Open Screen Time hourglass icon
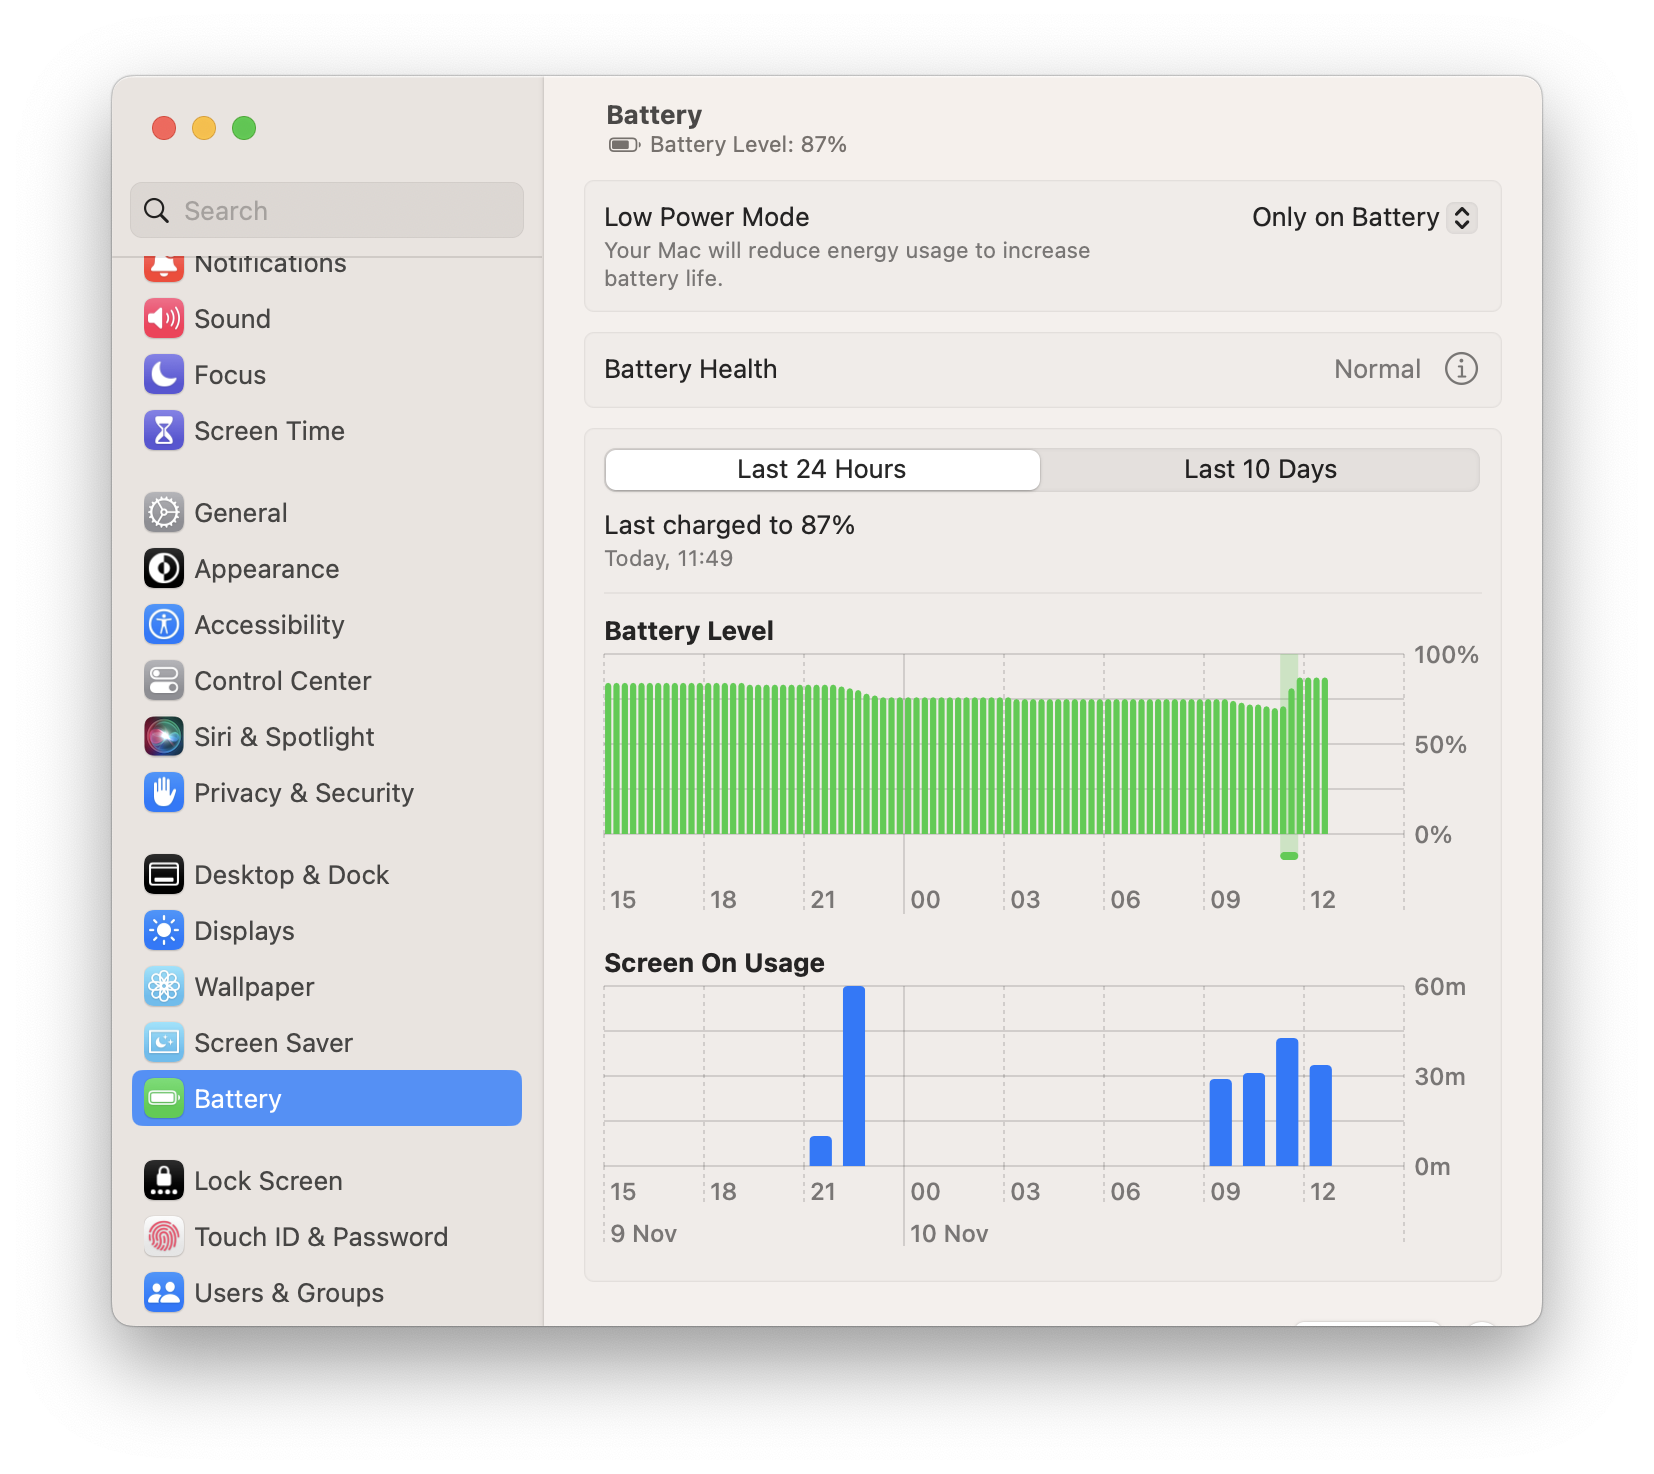1654x1474 pixels. (x=164, y=431)
